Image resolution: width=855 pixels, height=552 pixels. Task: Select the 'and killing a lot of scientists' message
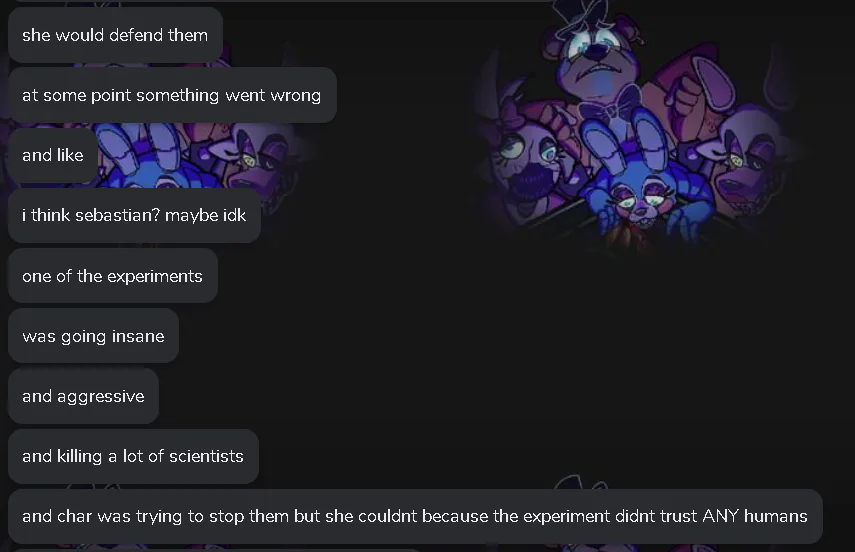pyautogui.click(x=133, y=456)
